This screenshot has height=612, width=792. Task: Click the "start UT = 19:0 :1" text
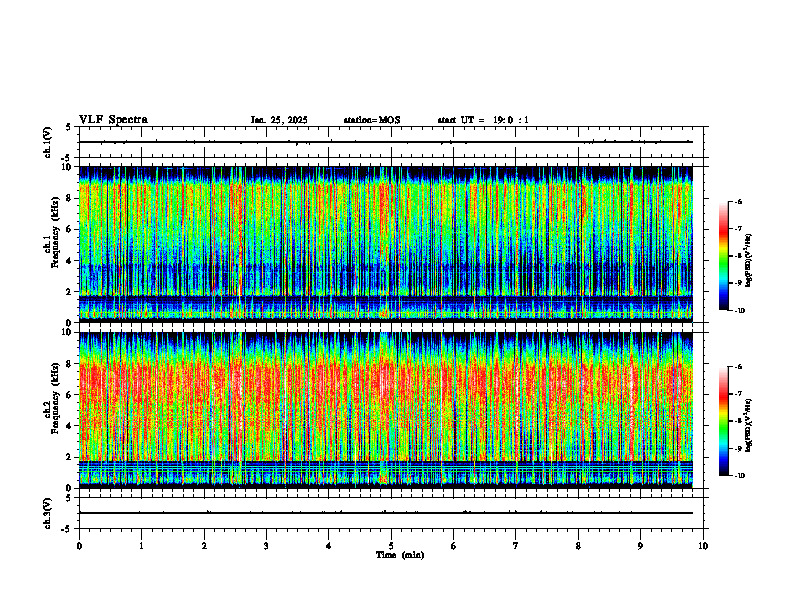[483, 120]
